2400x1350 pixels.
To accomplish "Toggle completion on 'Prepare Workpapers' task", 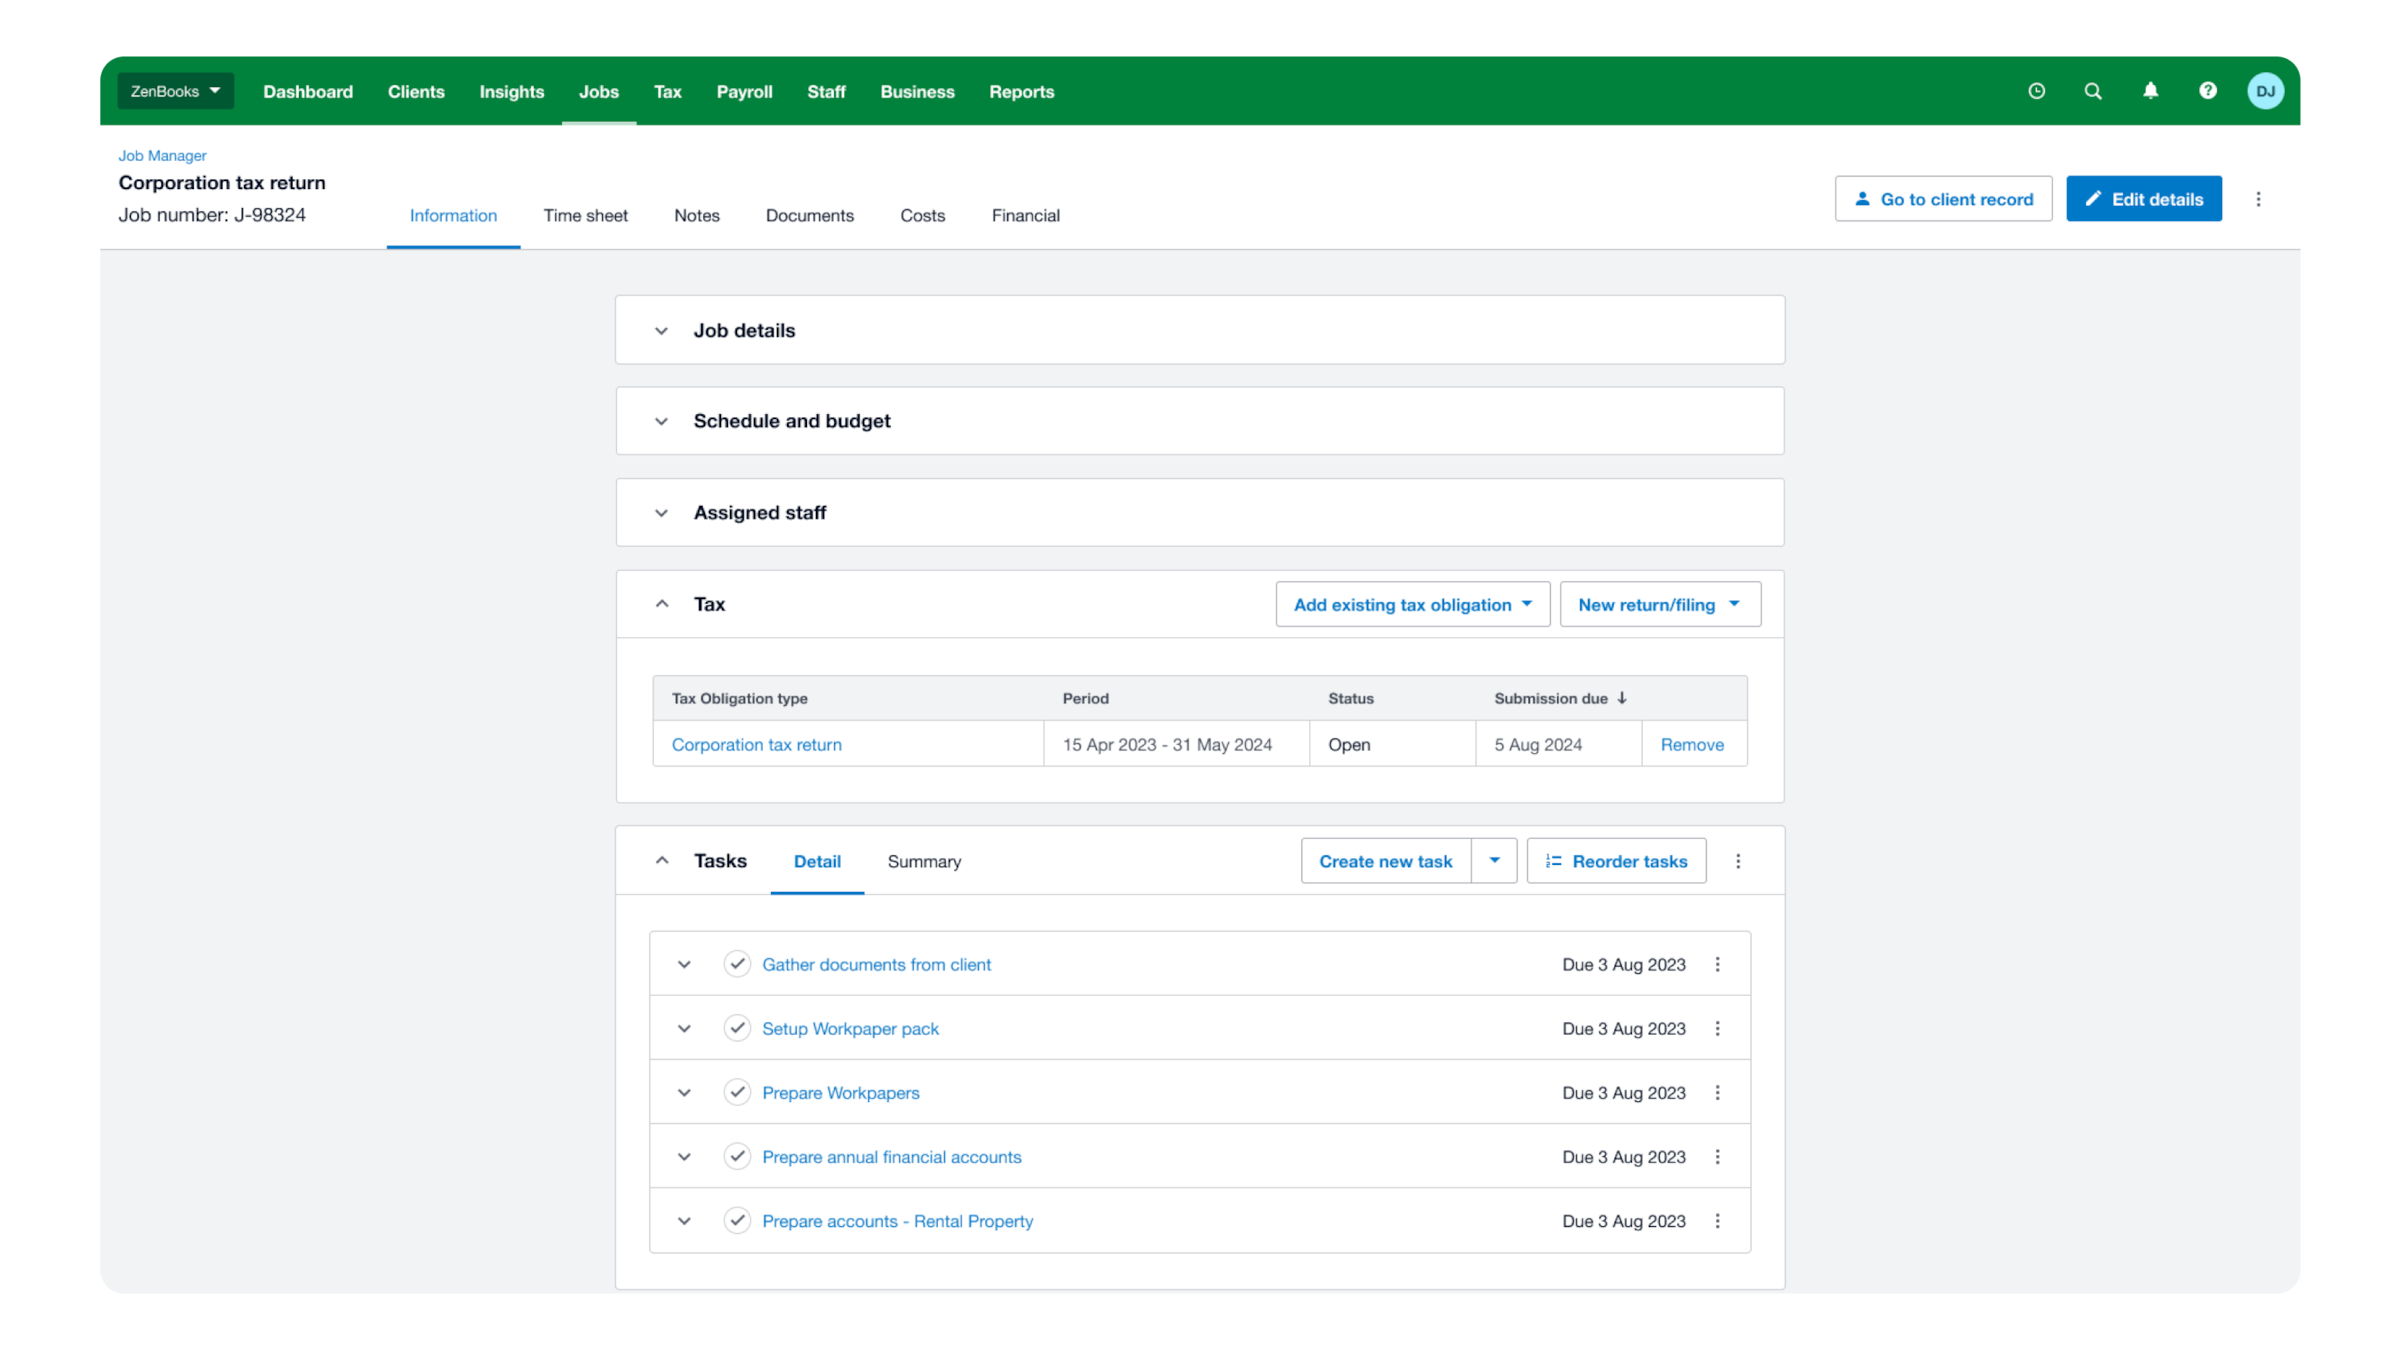I will pos(737,1092).
